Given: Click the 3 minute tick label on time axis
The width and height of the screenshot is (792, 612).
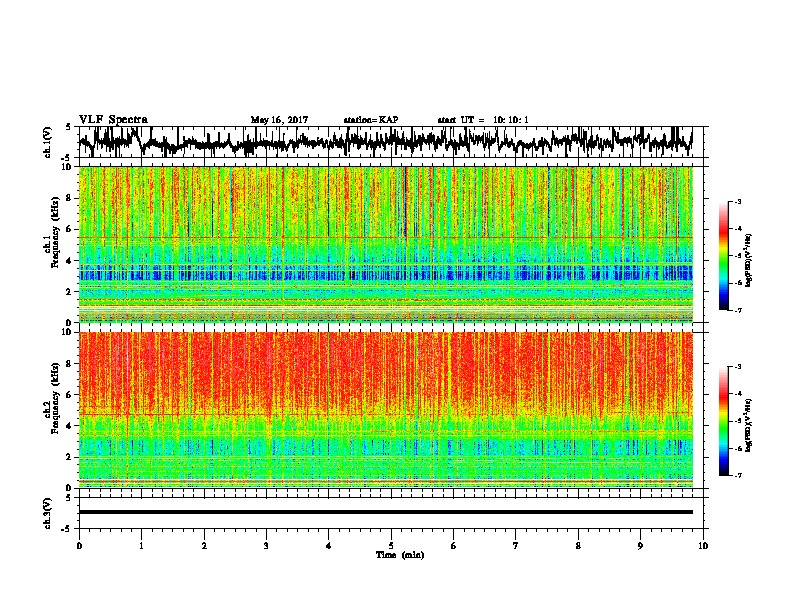Looking at the screenshot, I should pos(266,546).
